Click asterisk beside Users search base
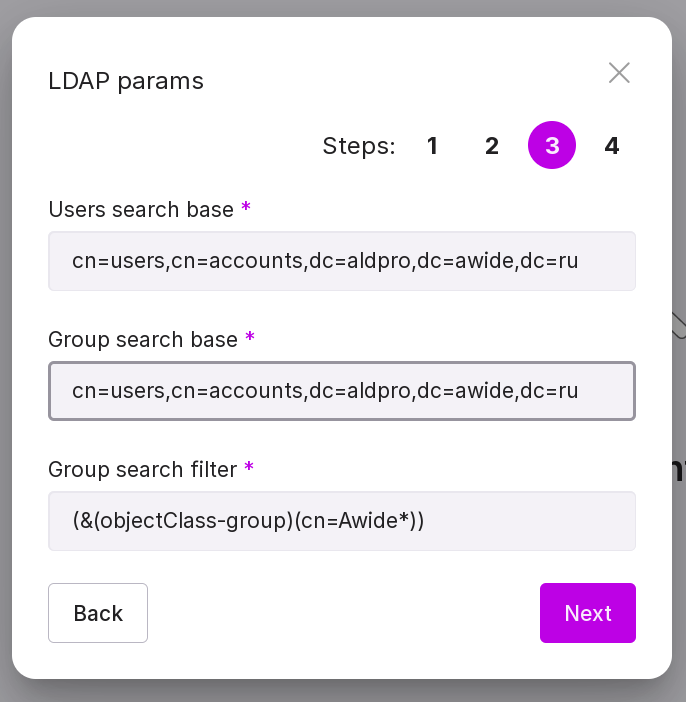The image size is (686, 702). [x=246, y=208]
